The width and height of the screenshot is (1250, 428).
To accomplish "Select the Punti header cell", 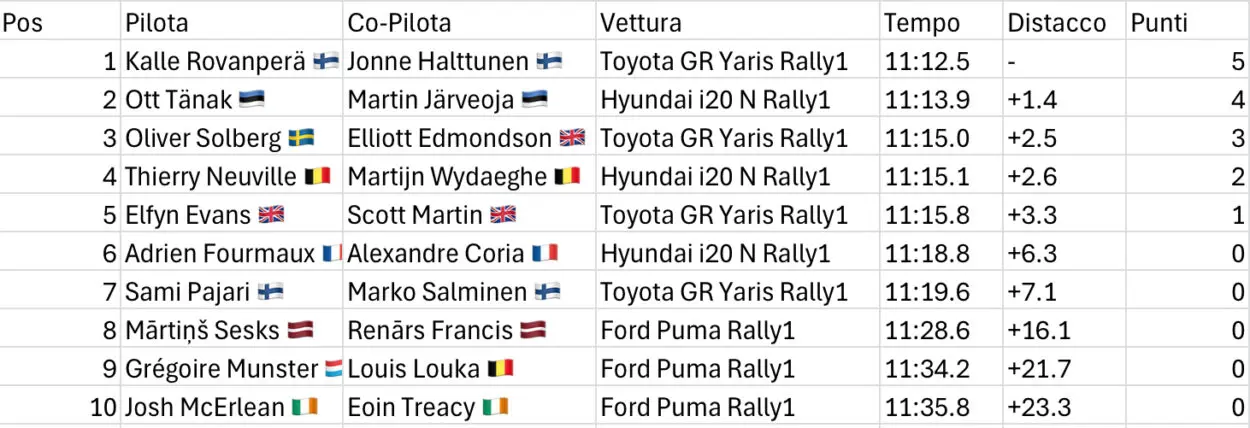I will click(x=1188, y=23).
